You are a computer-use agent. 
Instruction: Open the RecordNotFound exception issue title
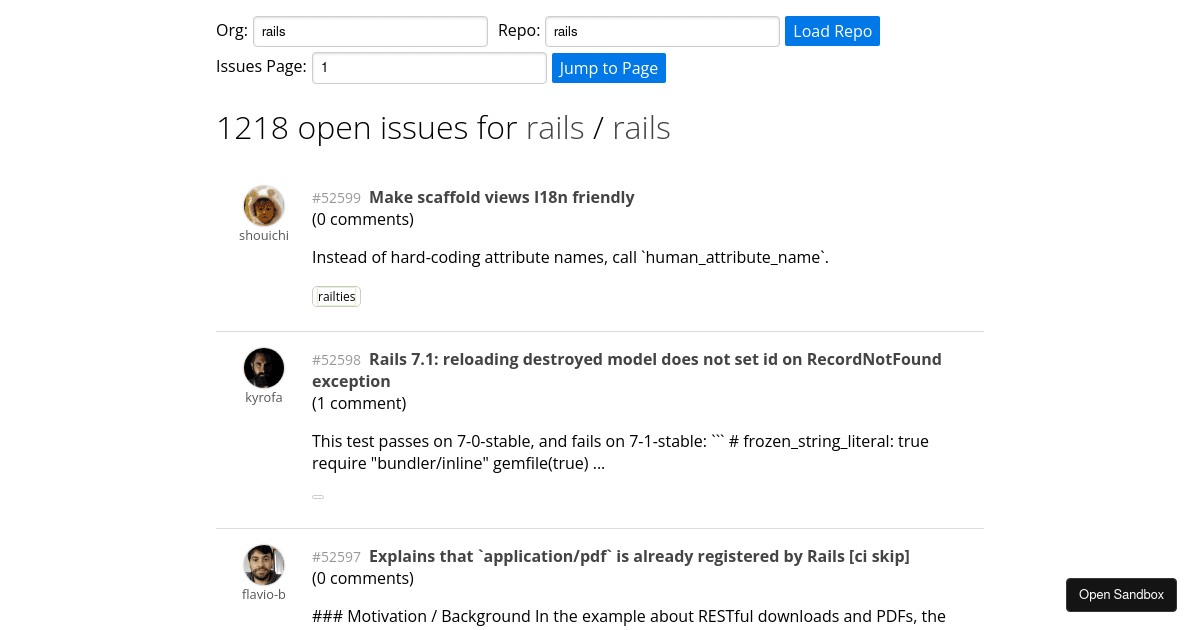627,370
